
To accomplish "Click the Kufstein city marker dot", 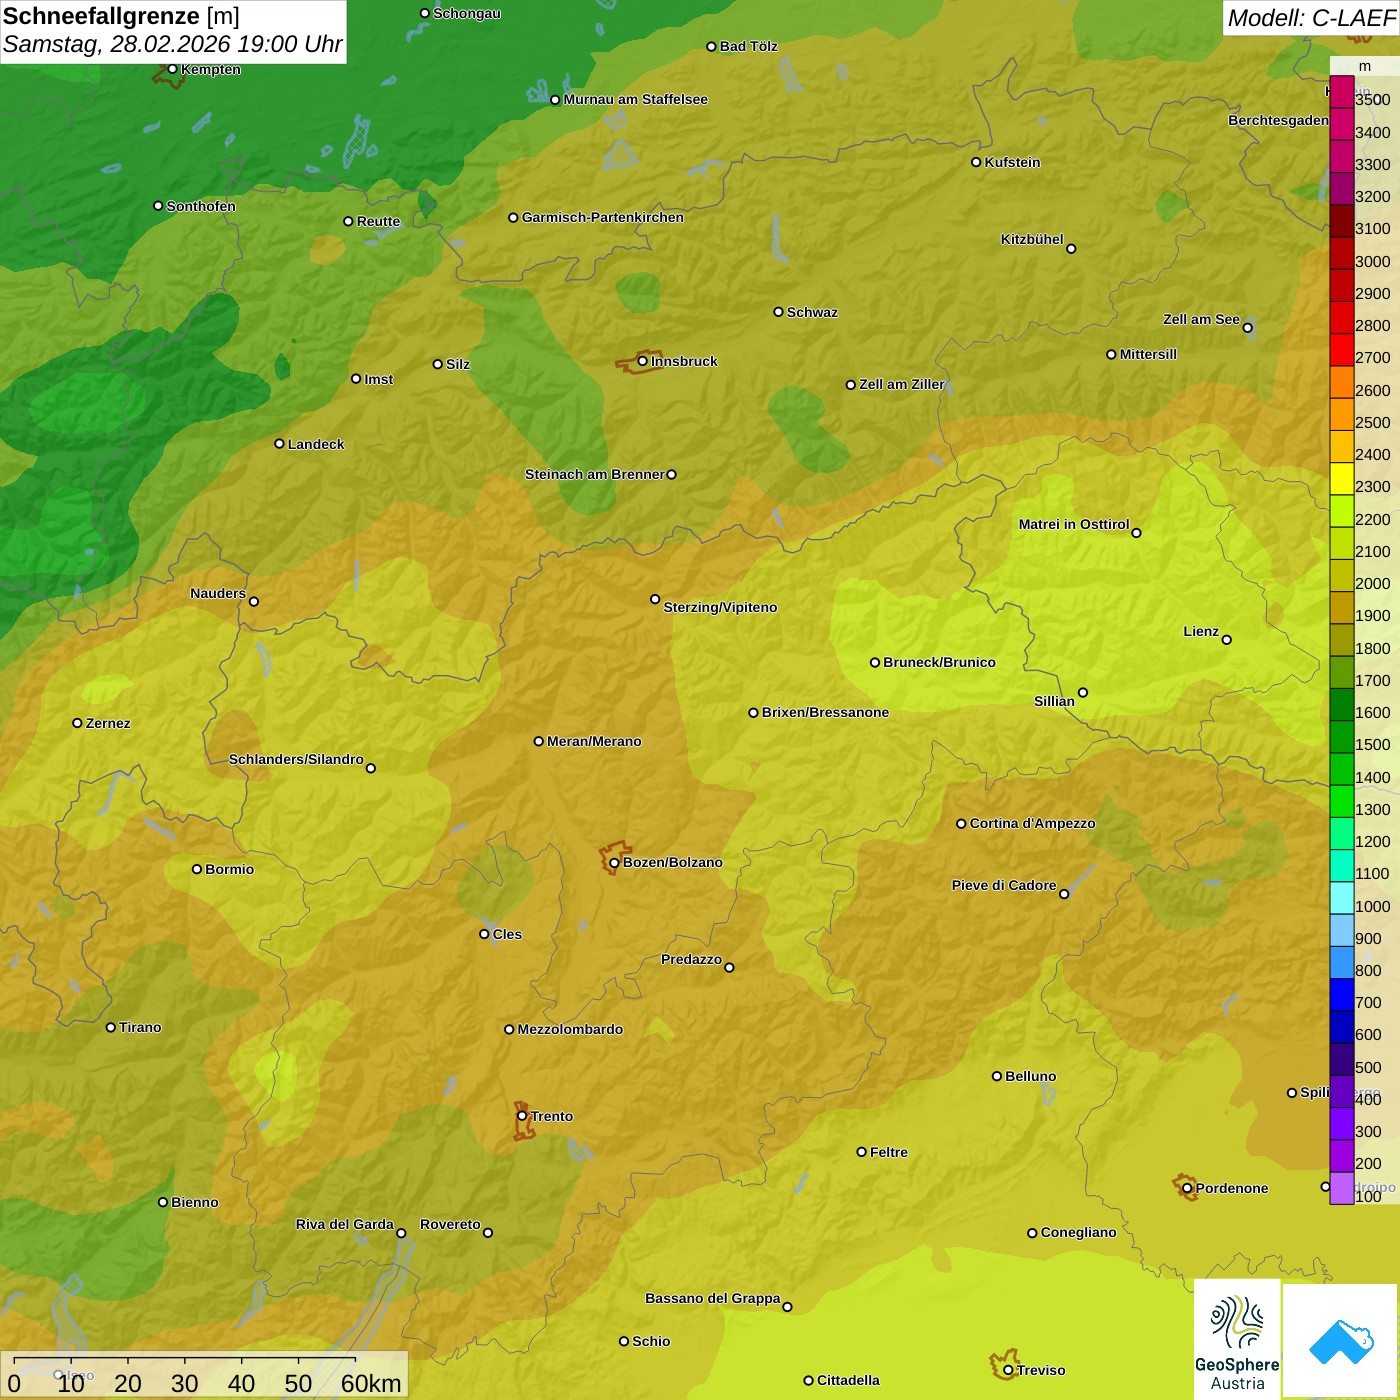I will (x=976, y=162).
